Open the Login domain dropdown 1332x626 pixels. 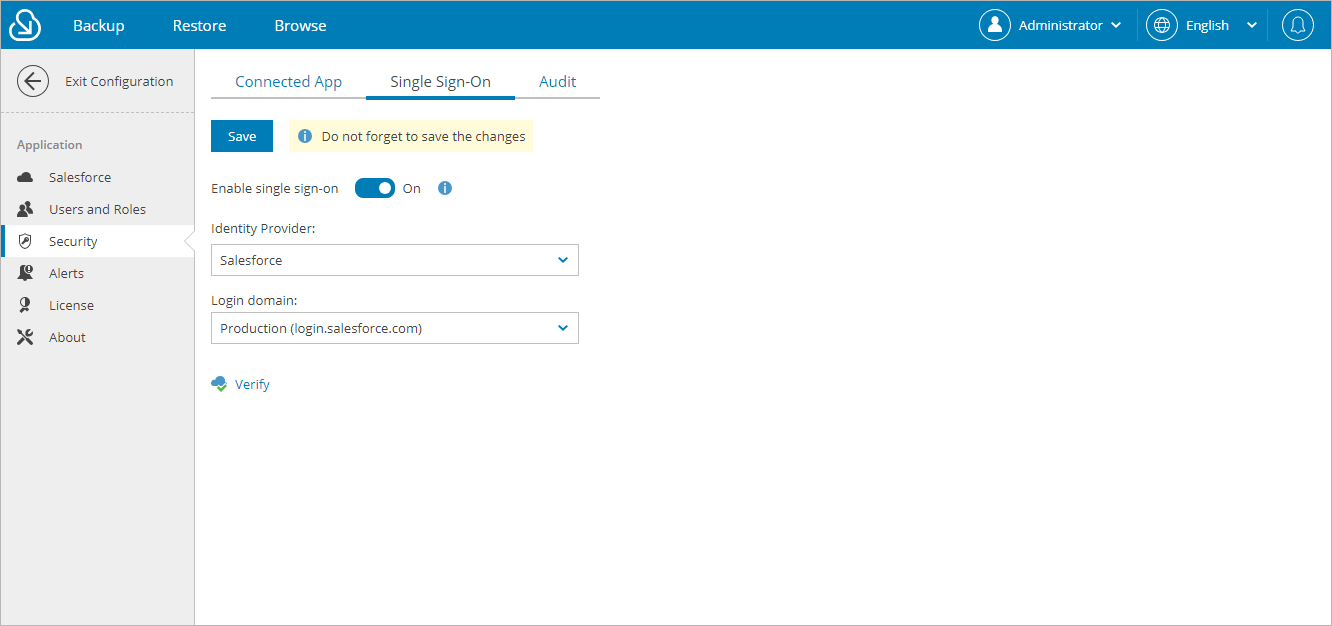395,328
